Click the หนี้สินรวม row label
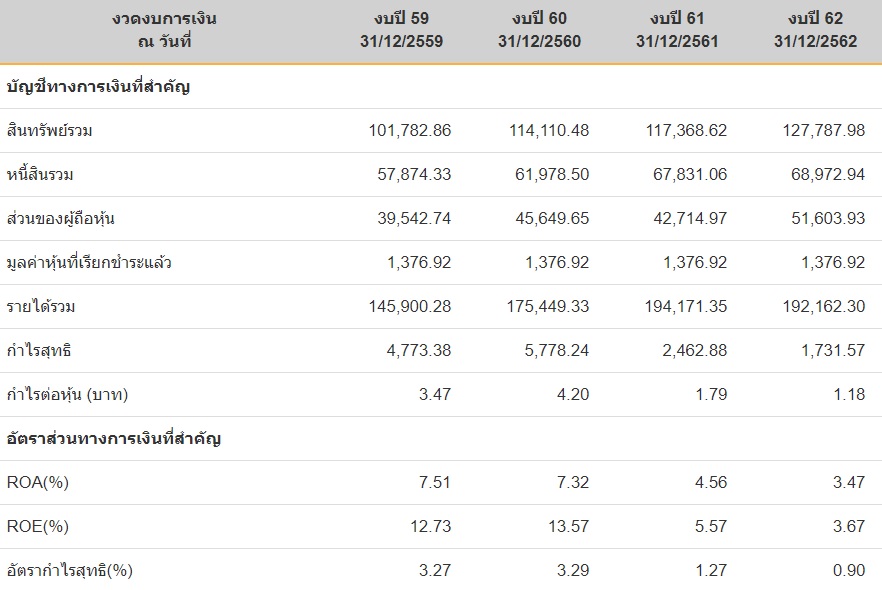The width and height of the screenshot is (882, 590). [x=40, y=175]
